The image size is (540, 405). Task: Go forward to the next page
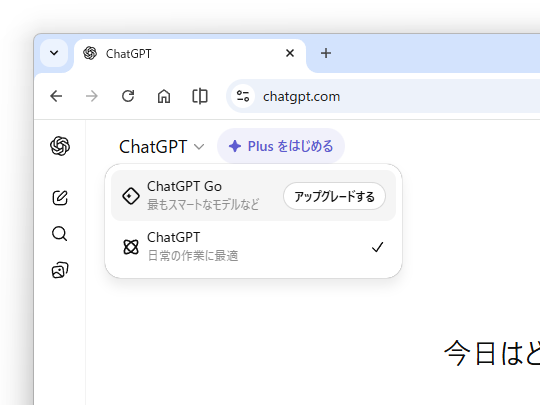tap(92, 96)
